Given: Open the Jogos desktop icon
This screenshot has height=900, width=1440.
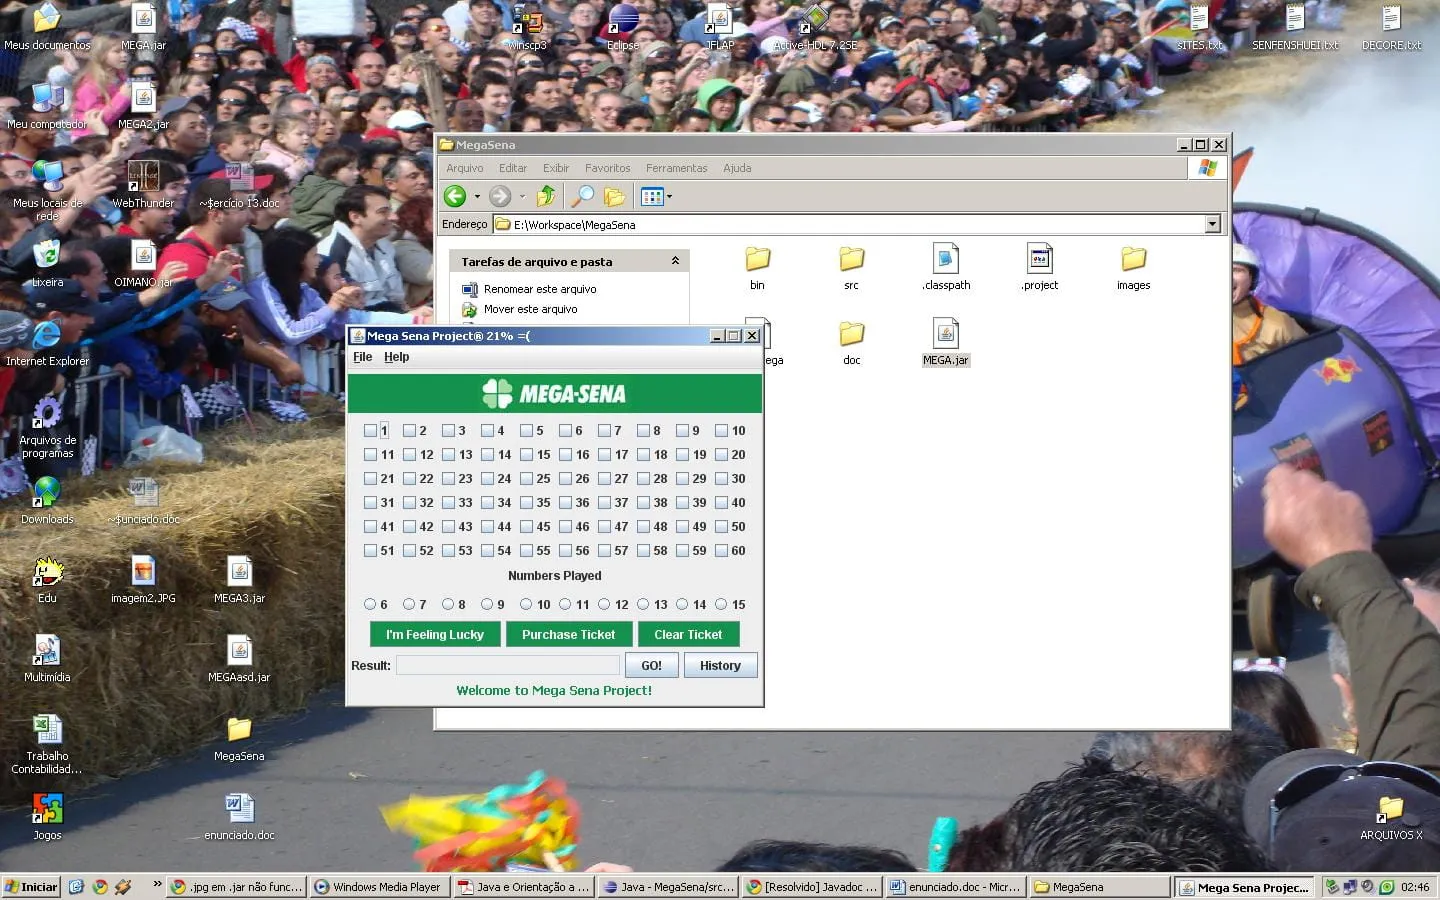Looking at the screenshot, I should coord(47,817).
